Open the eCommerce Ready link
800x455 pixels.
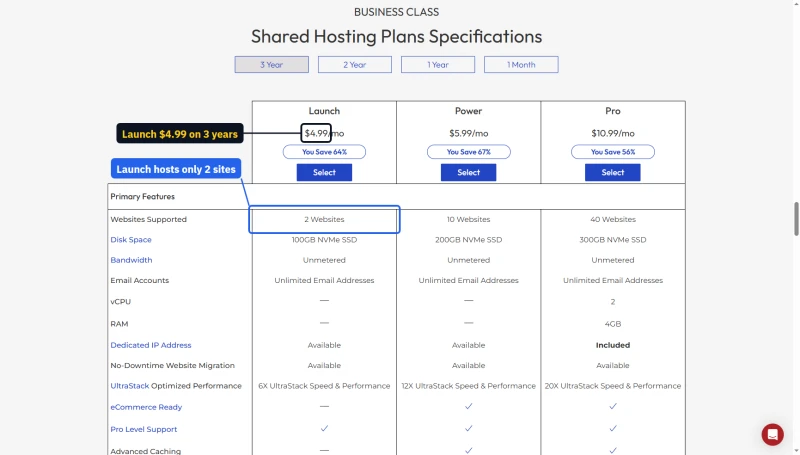tap(146, 407)
